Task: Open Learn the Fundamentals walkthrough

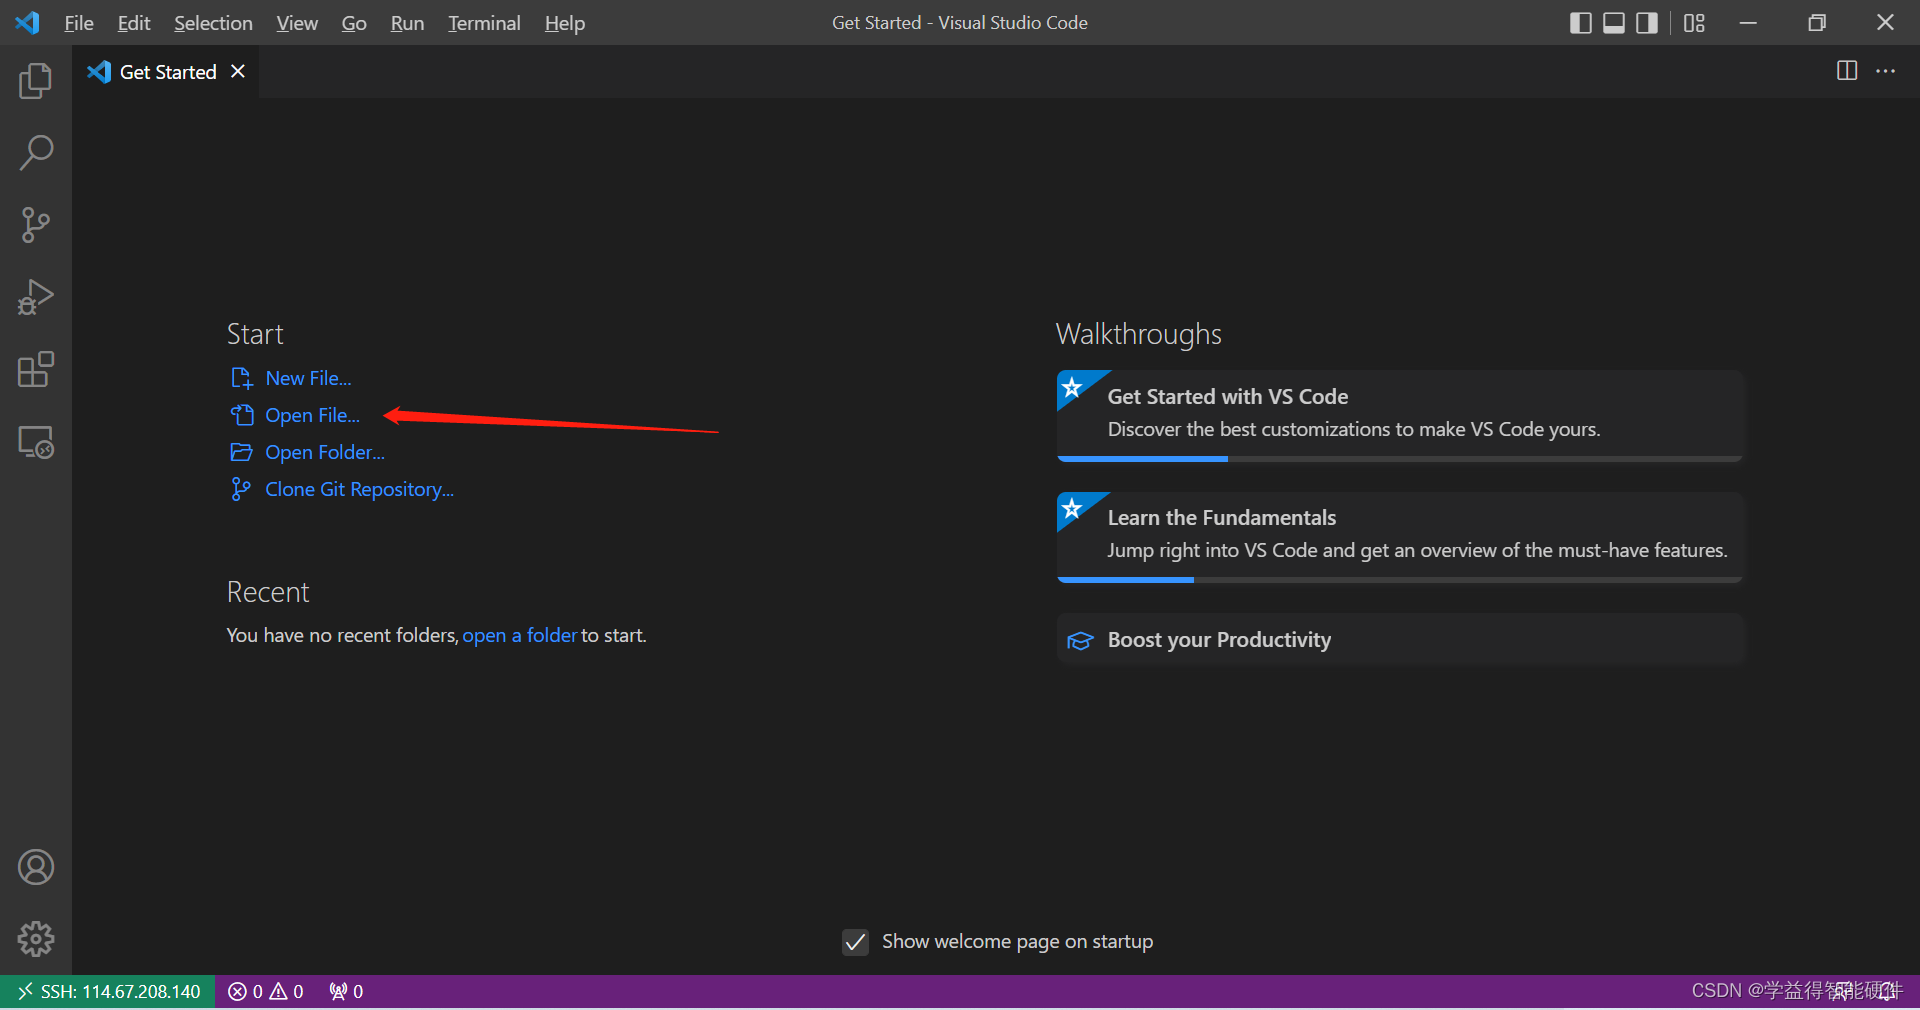Action: click(x=1400, y=537)
